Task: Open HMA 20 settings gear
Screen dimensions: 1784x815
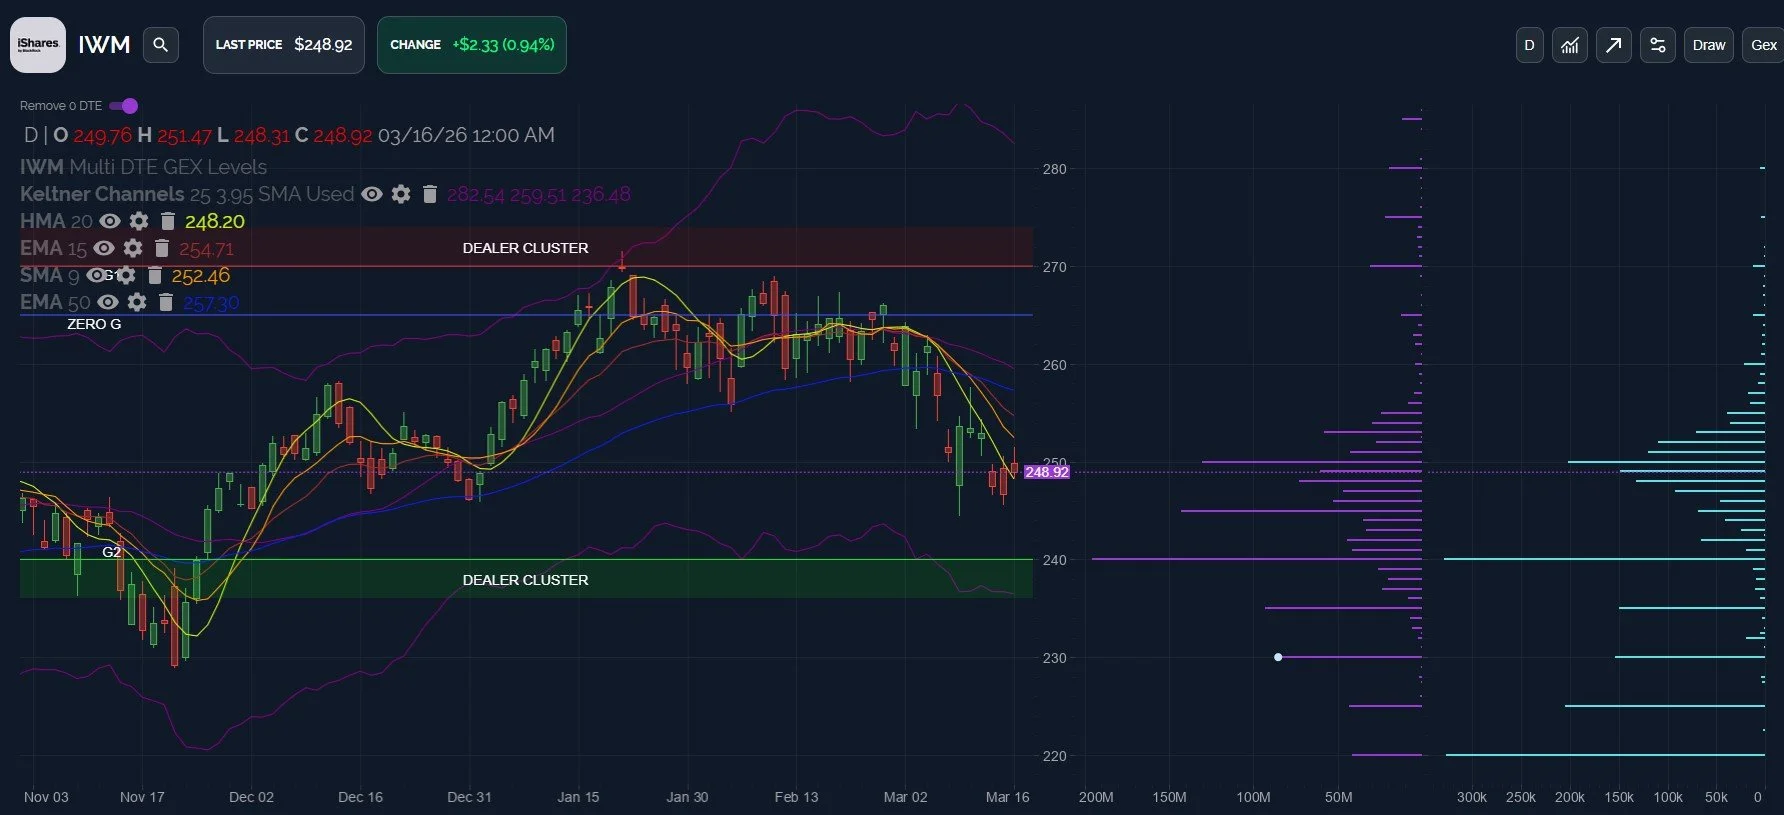Action: [x=139, y=221]
